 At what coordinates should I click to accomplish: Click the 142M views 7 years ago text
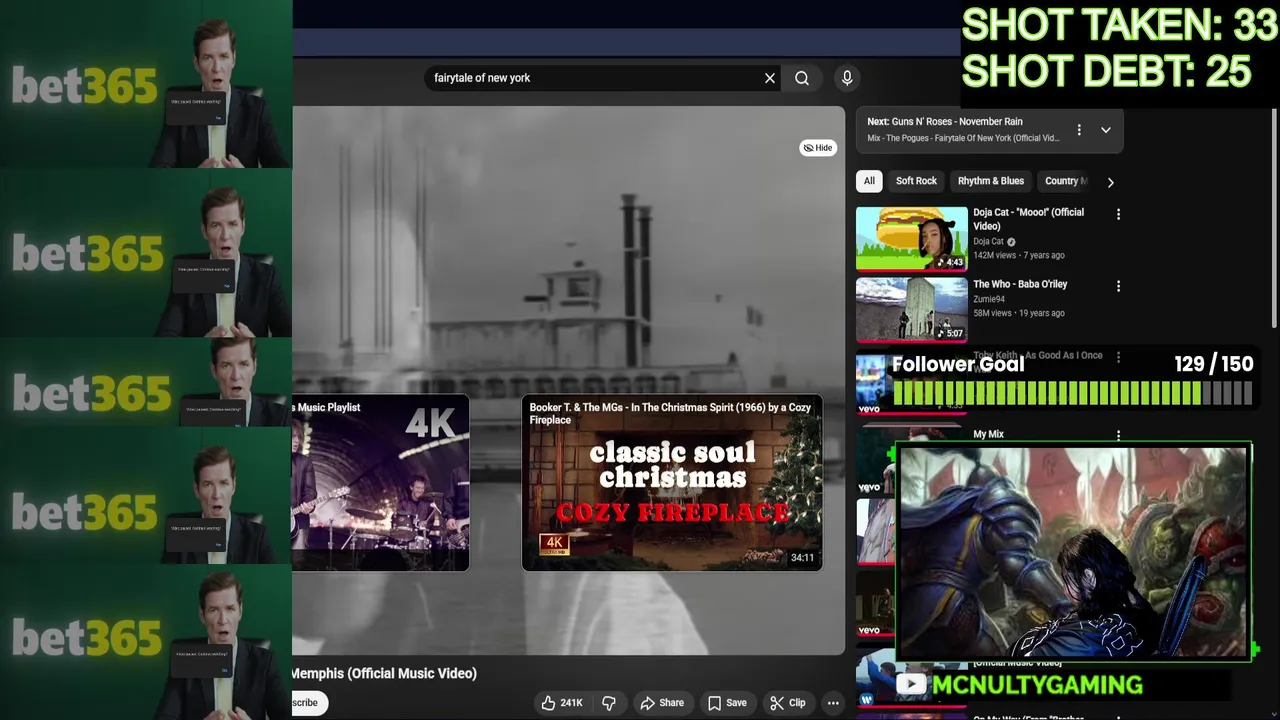(x=1019, y=255)
